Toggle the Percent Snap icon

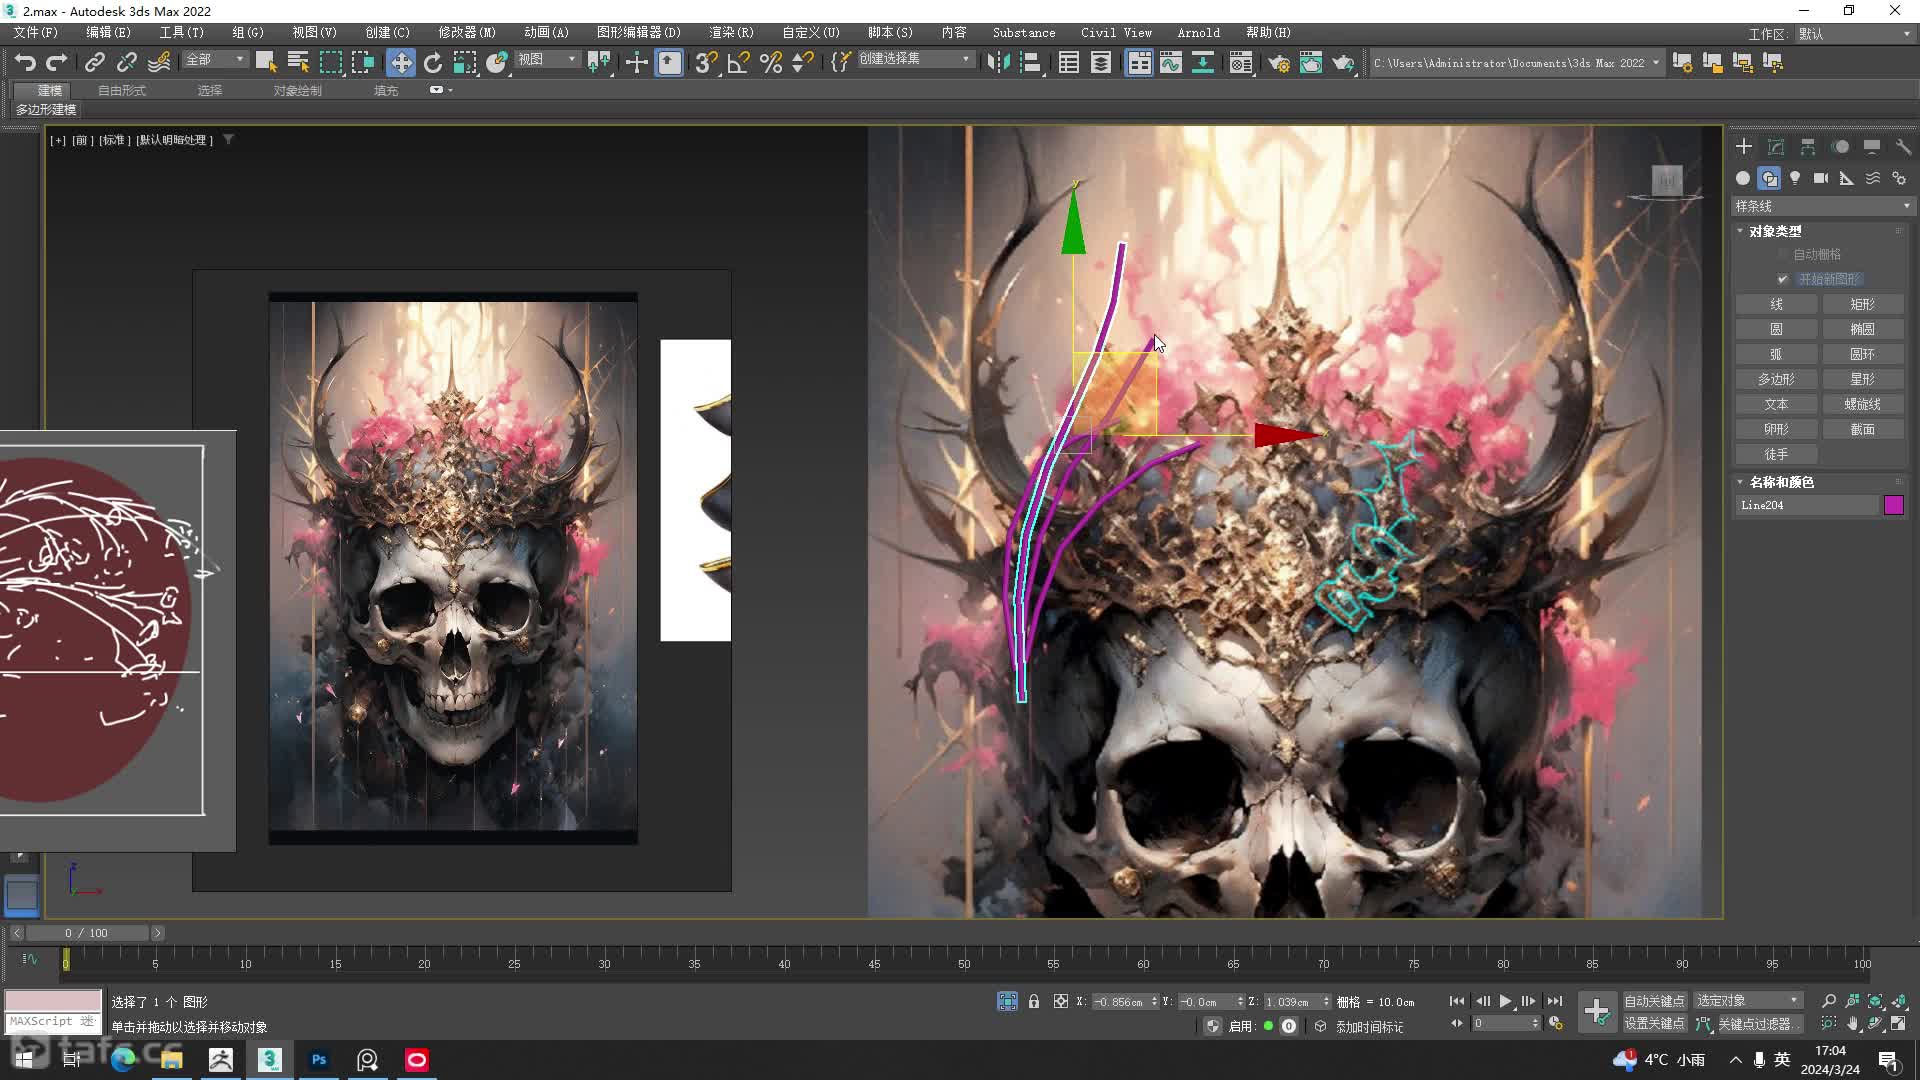[771, 62]
